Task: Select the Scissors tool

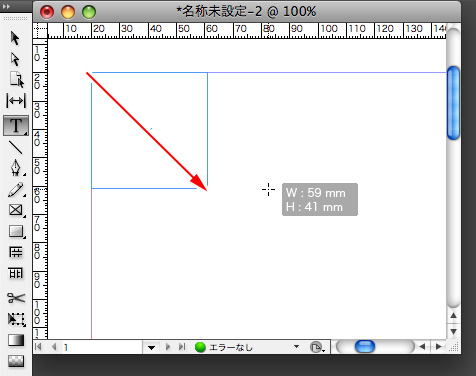Action: coord(16,298)
